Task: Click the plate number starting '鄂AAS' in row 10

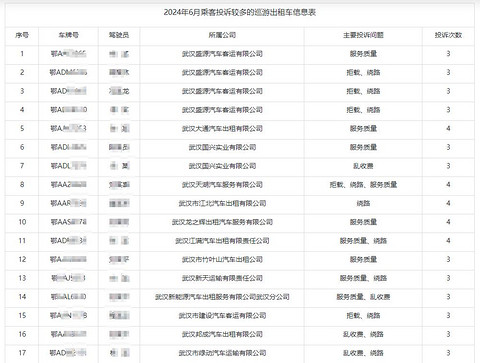Action: pyautogui.click(x=69, y=222)
